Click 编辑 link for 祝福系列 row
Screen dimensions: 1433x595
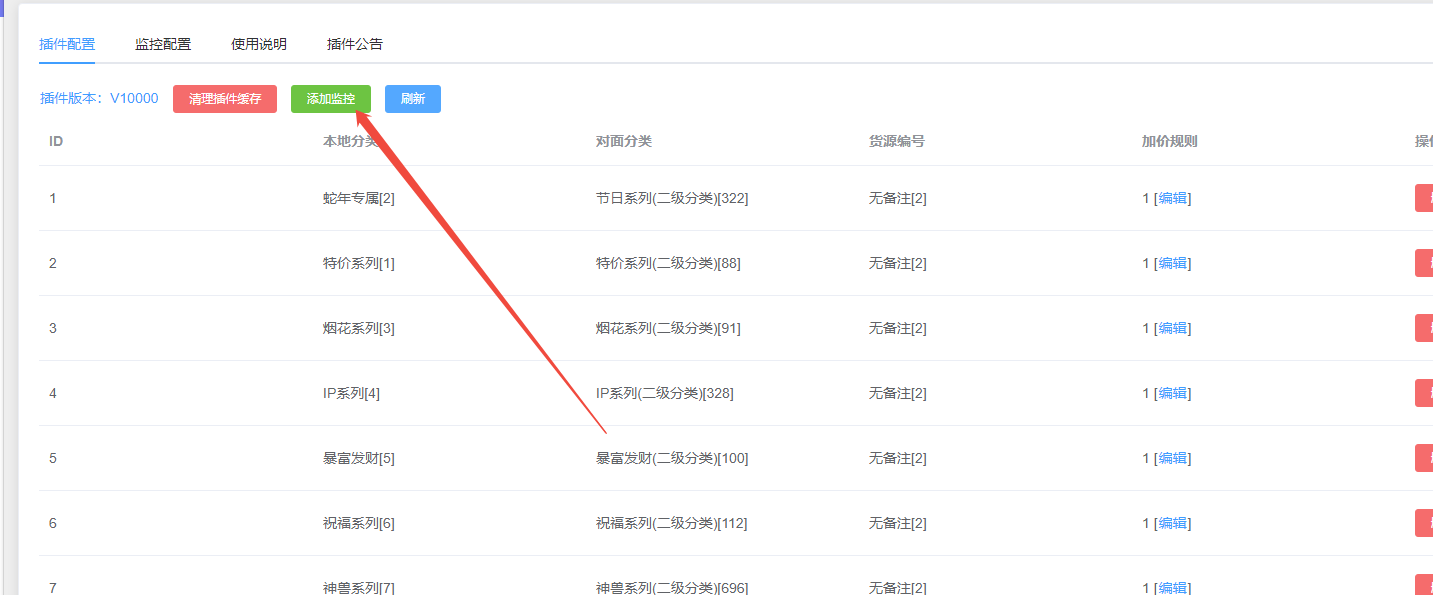coord(1173,523)
